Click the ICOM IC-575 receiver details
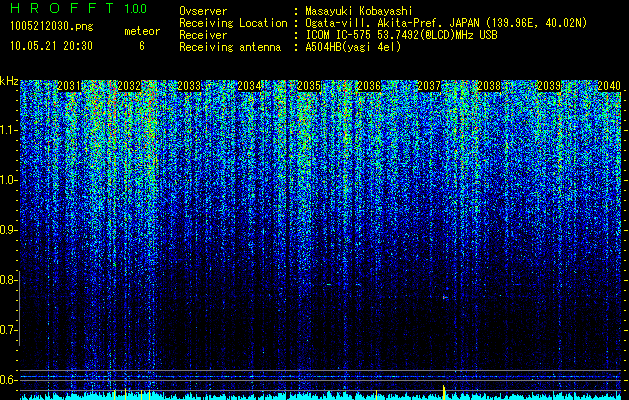 click(x=401, y=35)
